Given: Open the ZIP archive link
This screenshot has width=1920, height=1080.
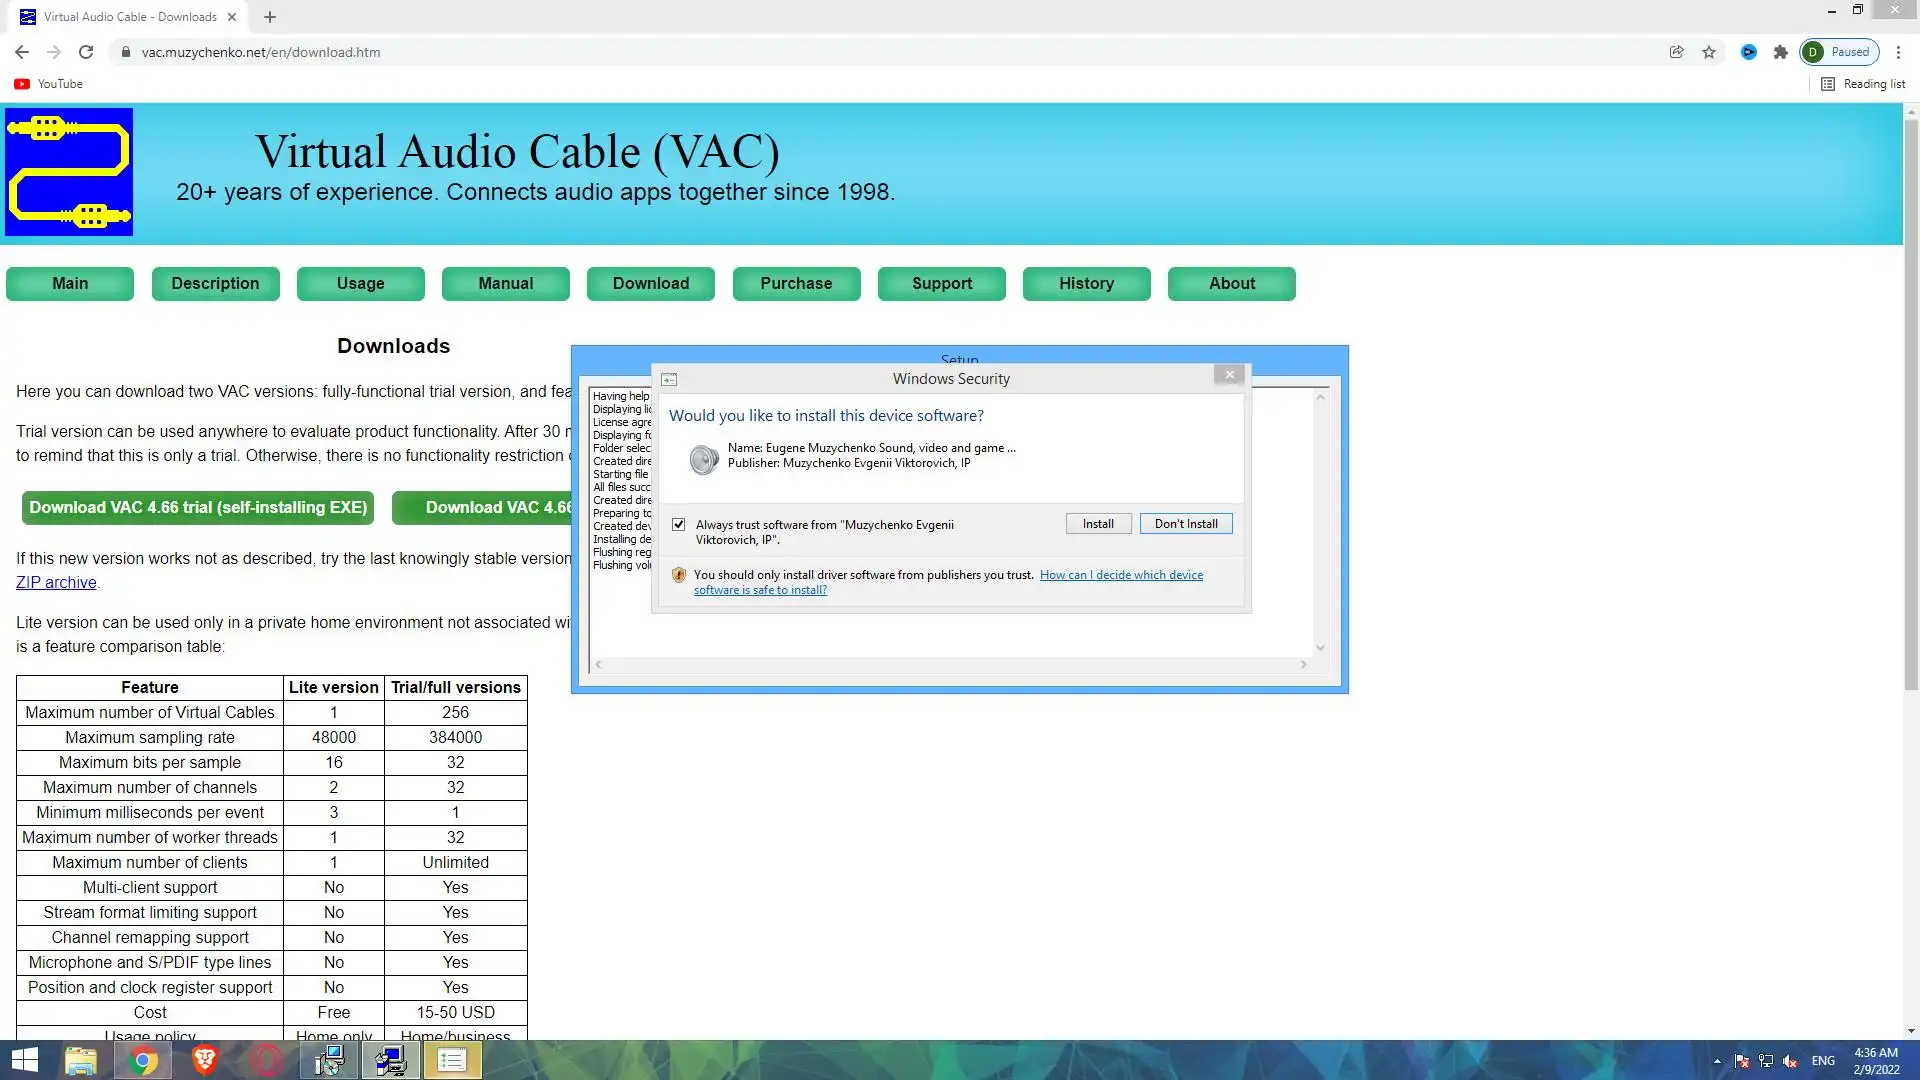Looking at the screenshot, I should pyautogui.click(x=56, y=583).
